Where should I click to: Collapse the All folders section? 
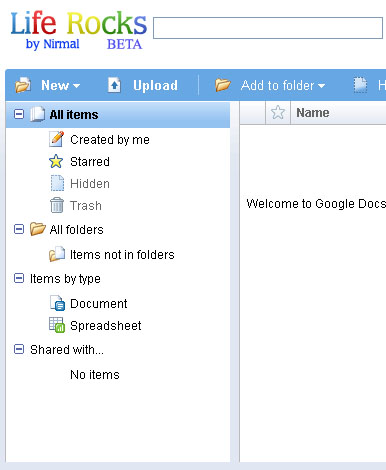pyautogui.click(x=19, y=229)
